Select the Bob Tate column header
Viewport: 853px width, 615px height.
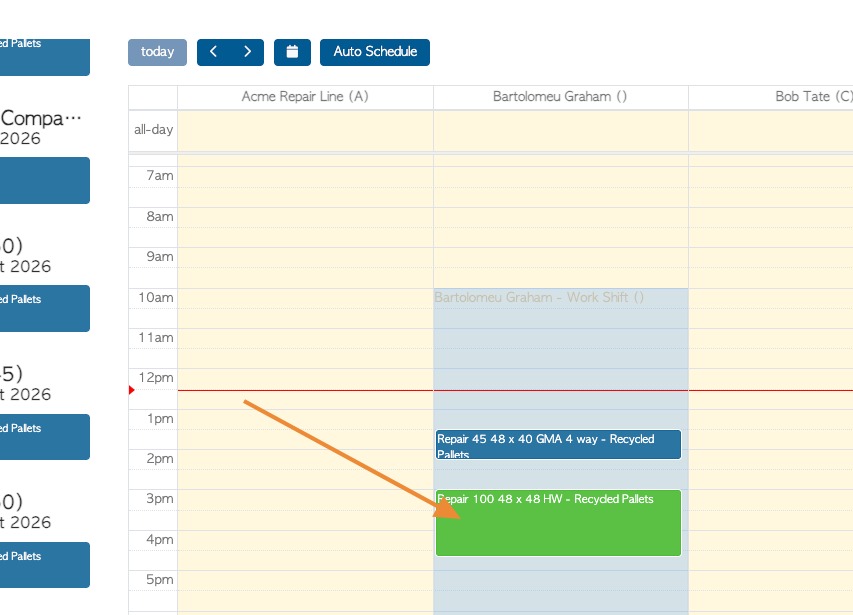click(x=770, y=97)
